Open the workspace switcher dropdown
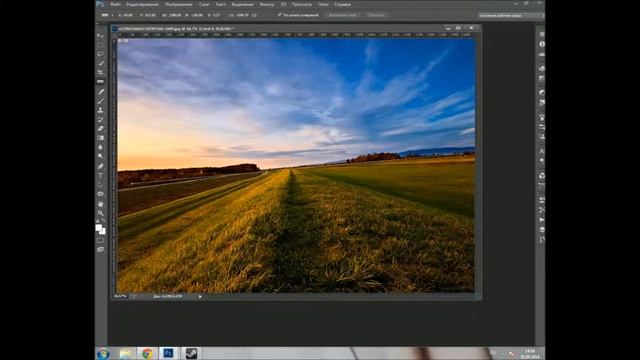 click(511, 16)
